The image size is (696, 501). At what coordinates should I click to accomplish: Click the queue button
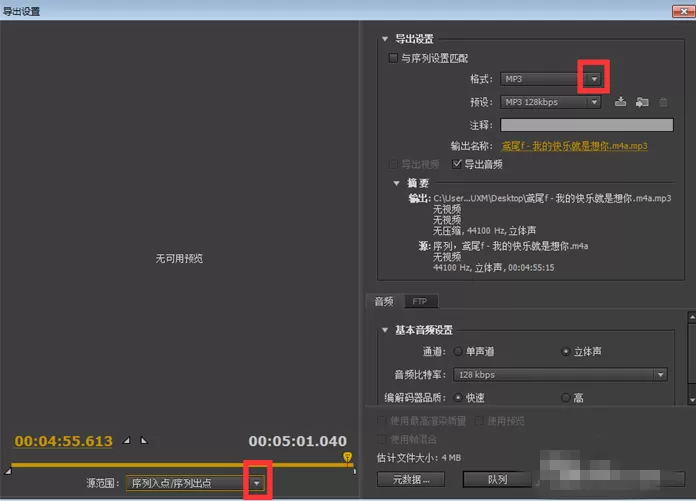[497, 479]
